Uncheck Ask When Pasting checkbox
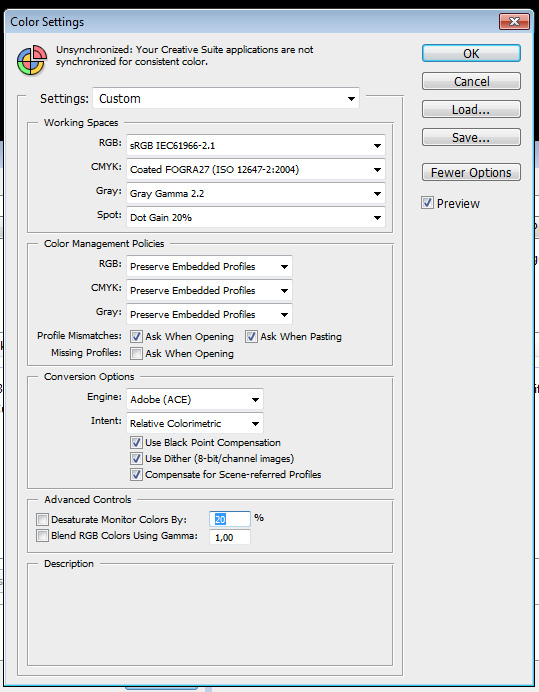539x692 pixels. (x=251, y=337)
